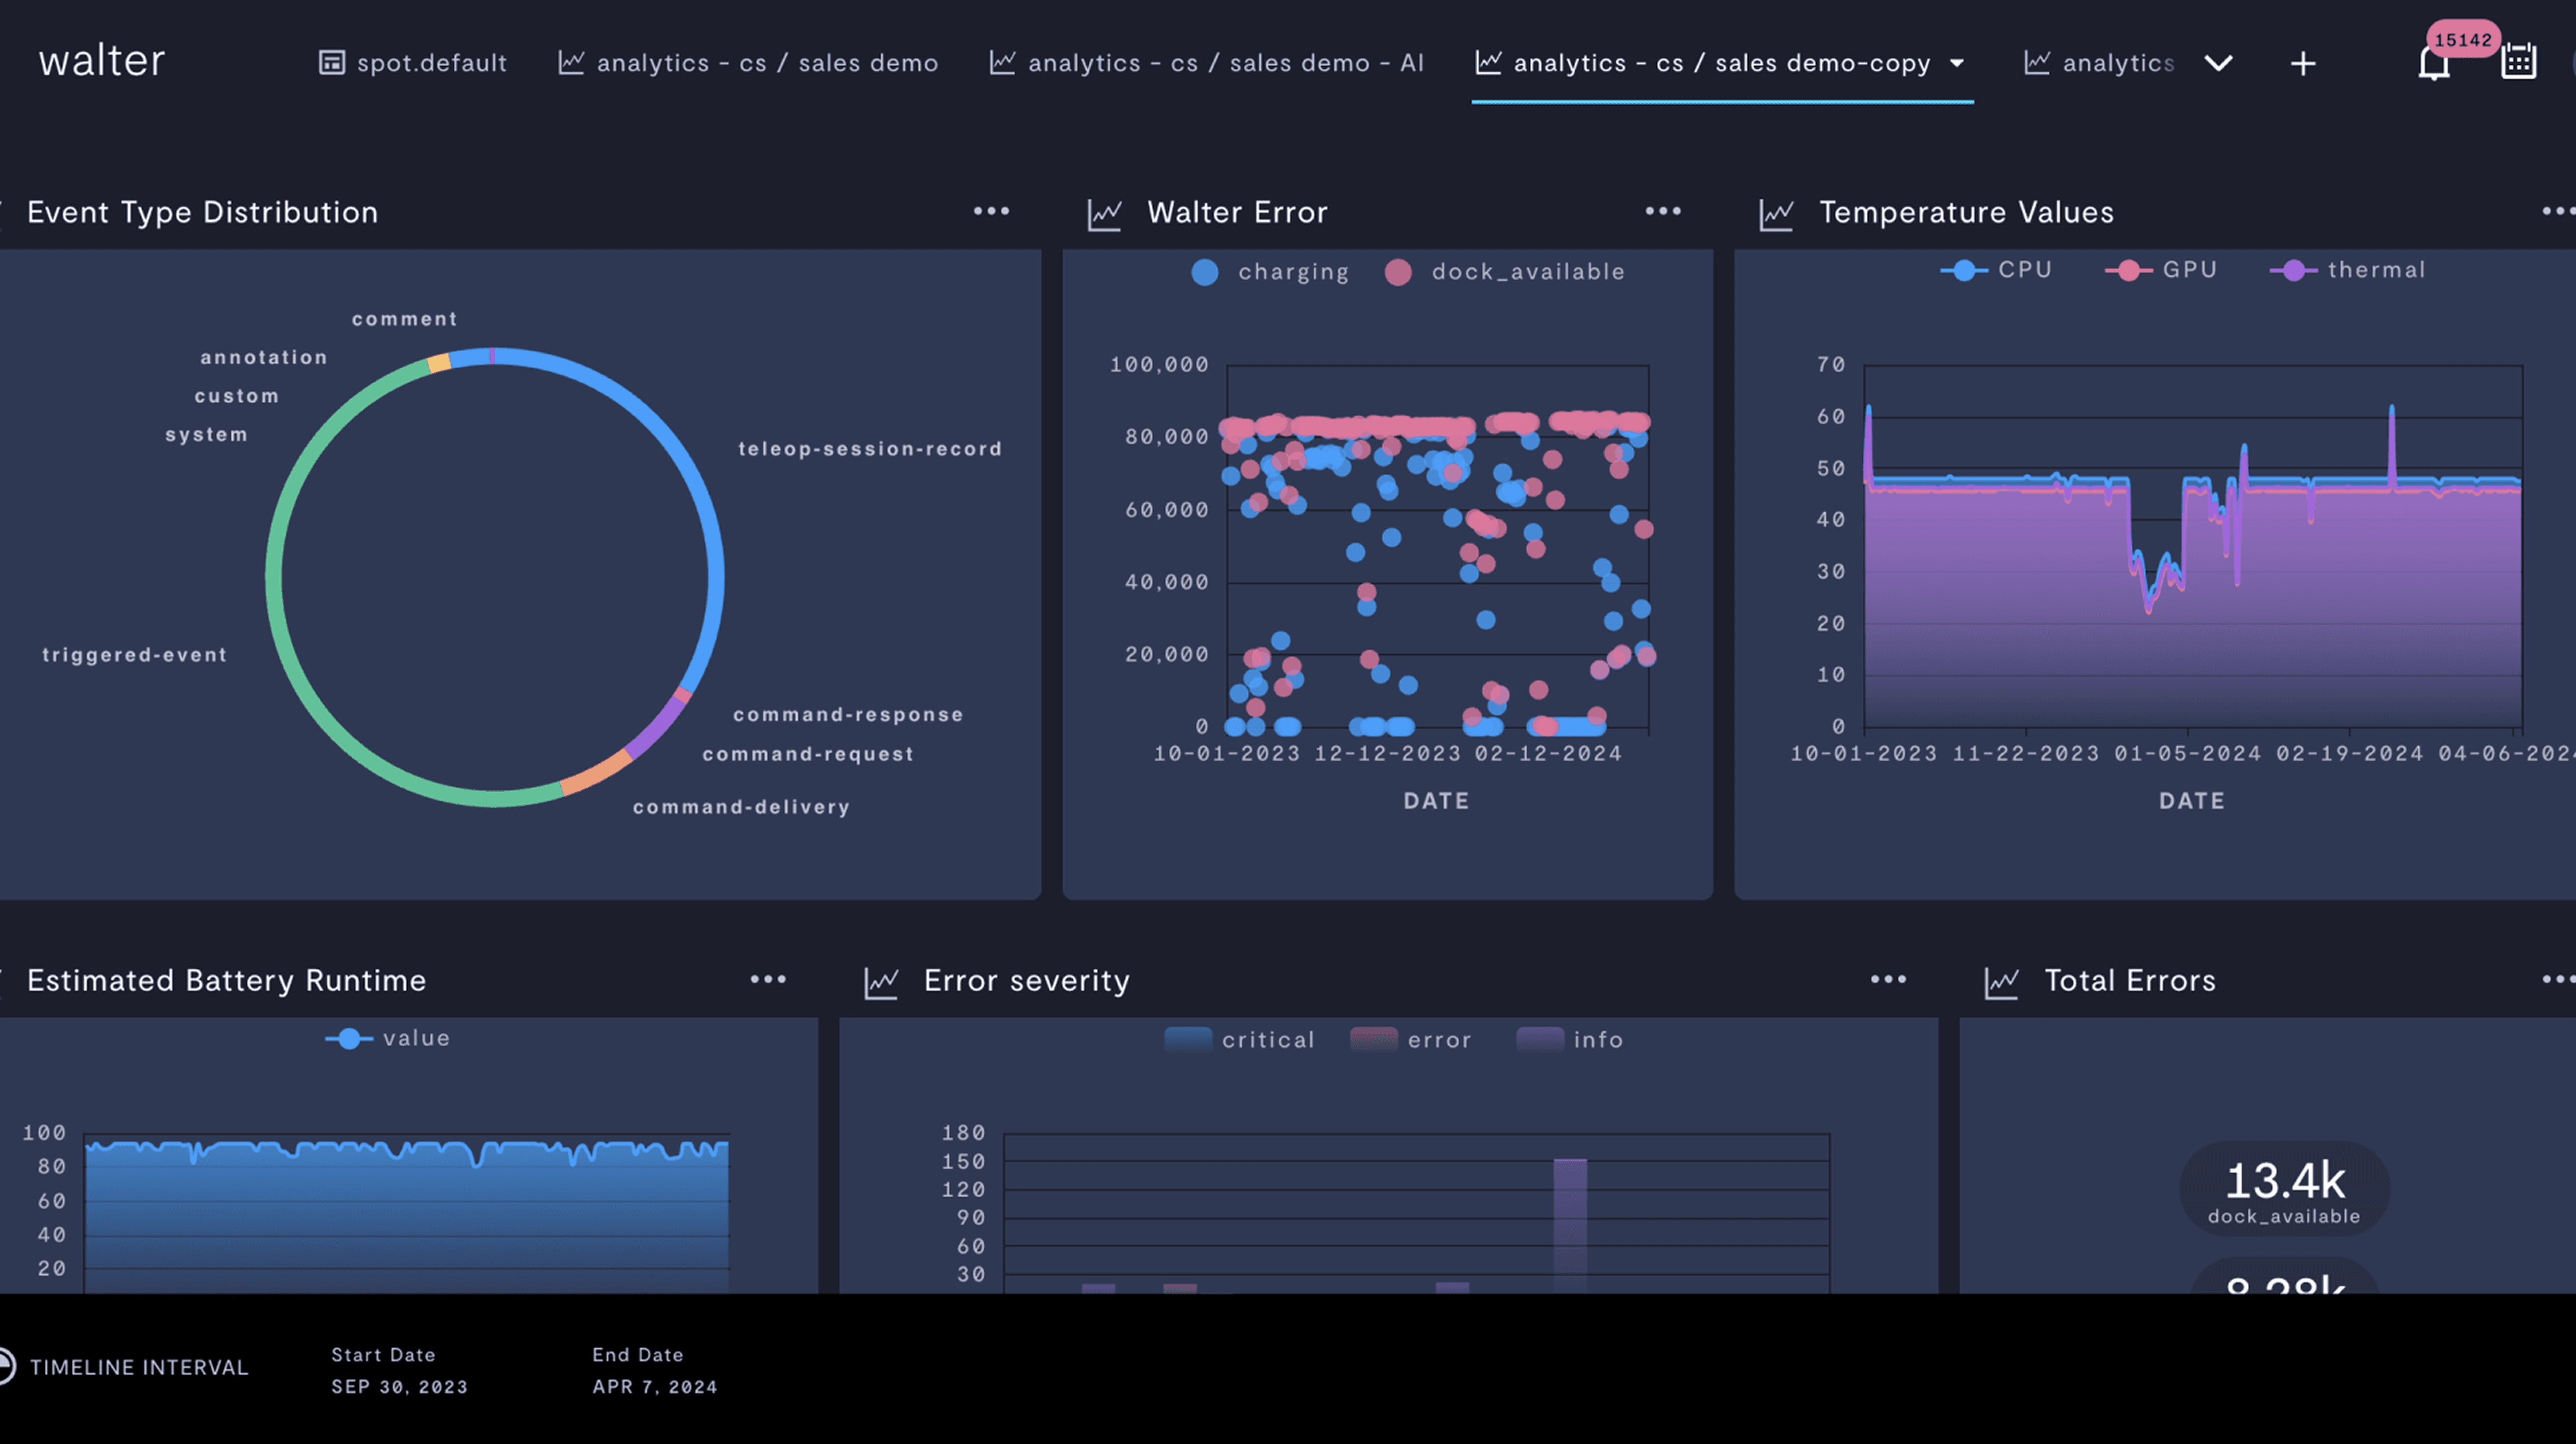Click the DATE axis label under Walter Error
The height and width of the screenshot is (1444, 2576).
pyautogui.click(x=1436, y=801)
